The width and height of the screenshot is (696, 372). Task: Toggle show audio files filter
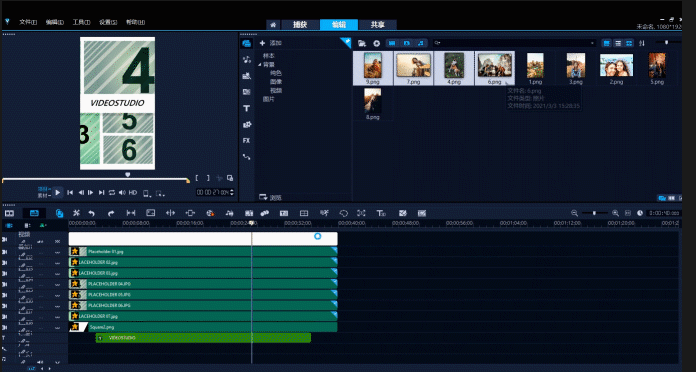coord(421,43)
